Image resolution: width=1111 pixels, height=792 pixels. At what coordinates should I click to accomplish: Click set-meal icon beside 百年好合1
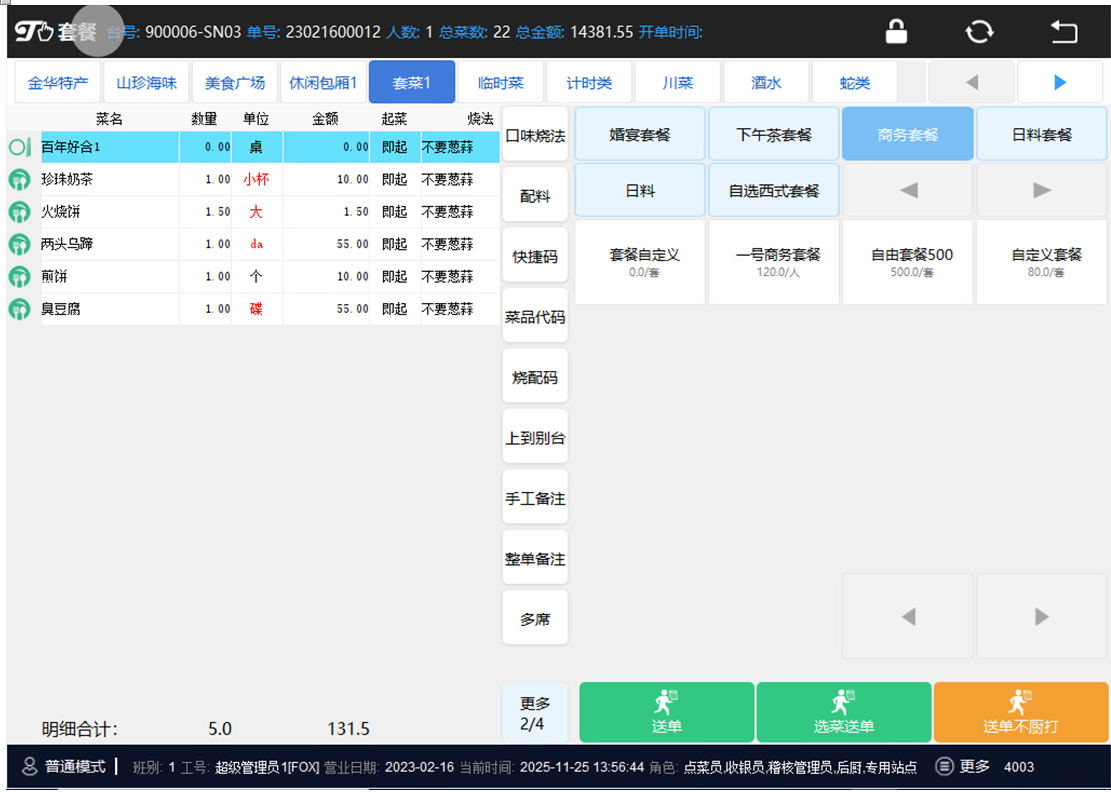point(19,148)
